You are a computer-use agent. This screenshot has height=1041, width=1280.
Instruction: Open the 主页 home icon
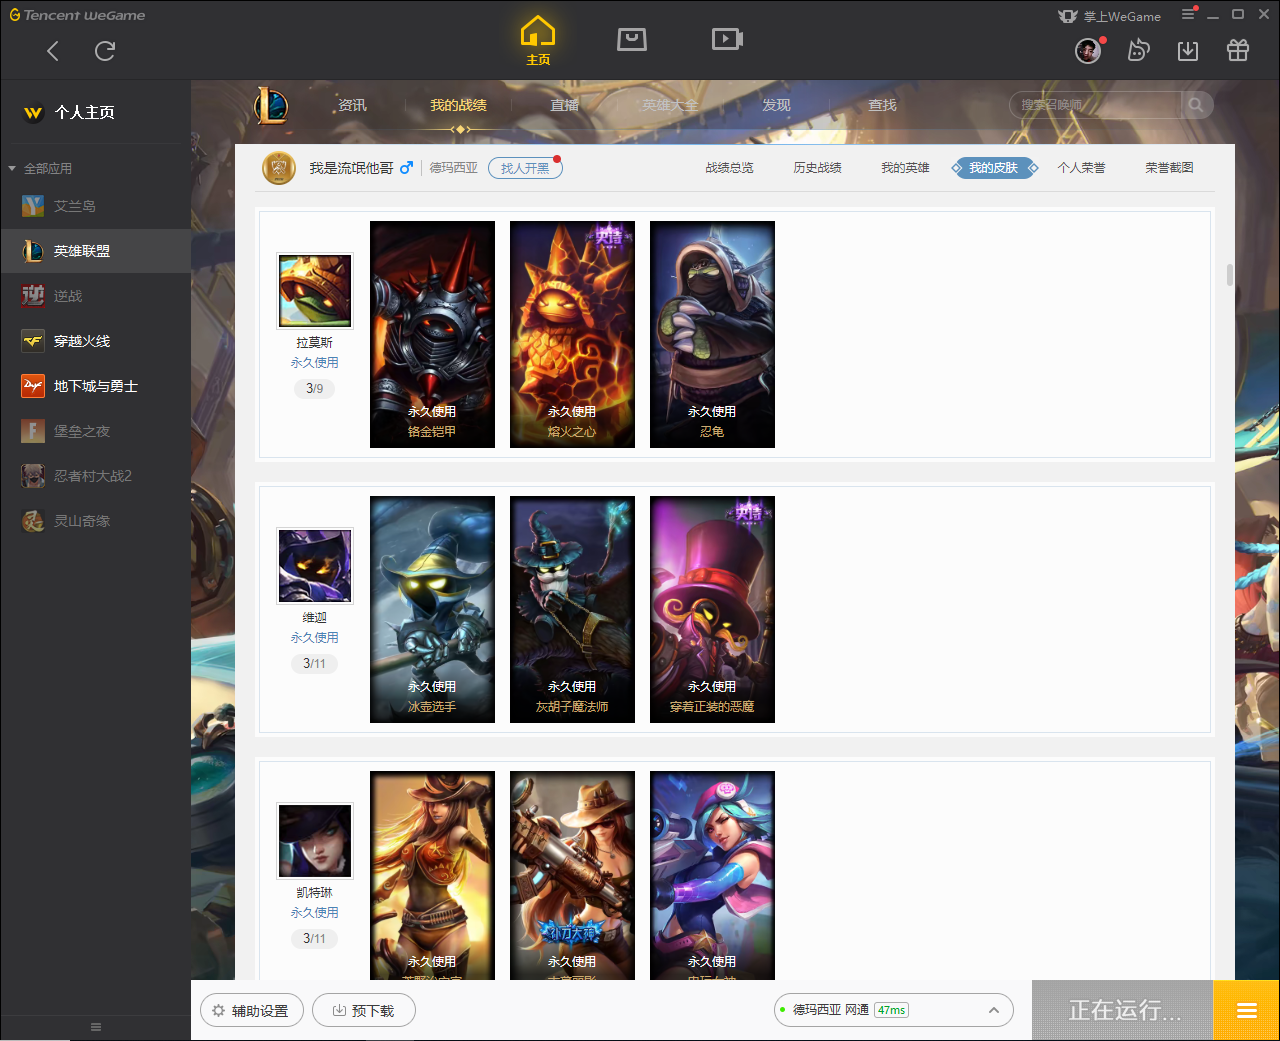[538, 41]
